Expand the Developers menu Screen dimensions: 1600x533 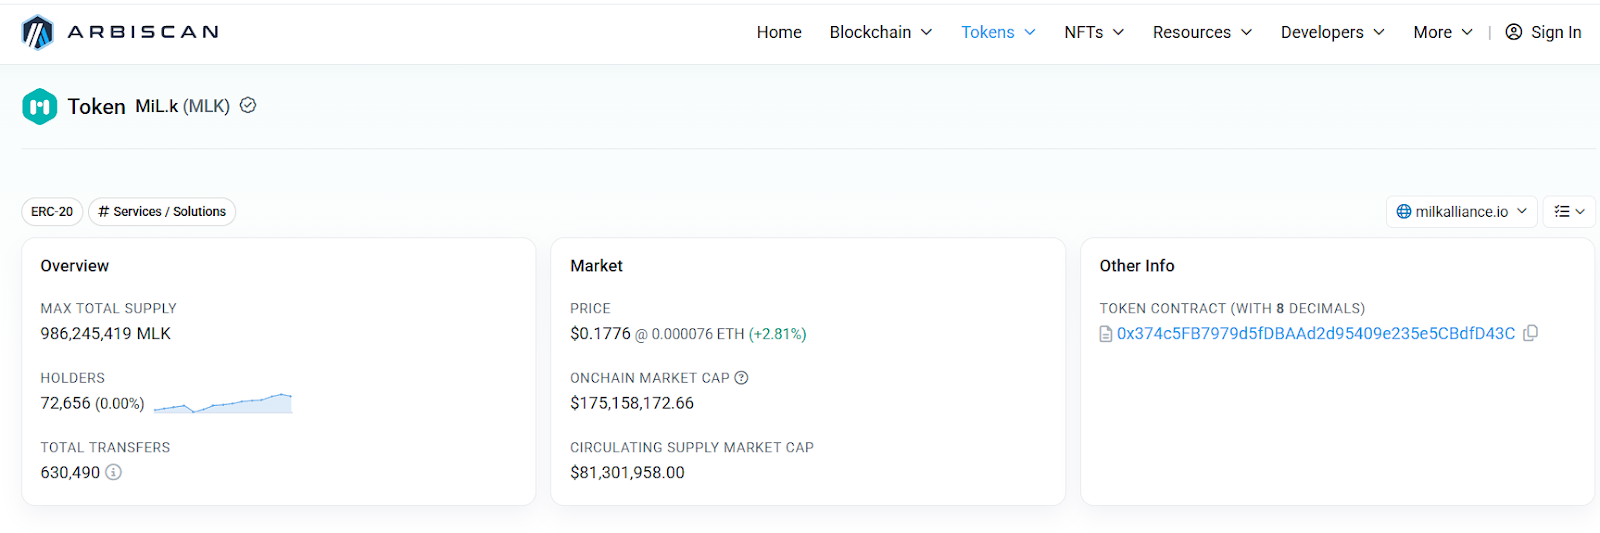coord(1333,32)
